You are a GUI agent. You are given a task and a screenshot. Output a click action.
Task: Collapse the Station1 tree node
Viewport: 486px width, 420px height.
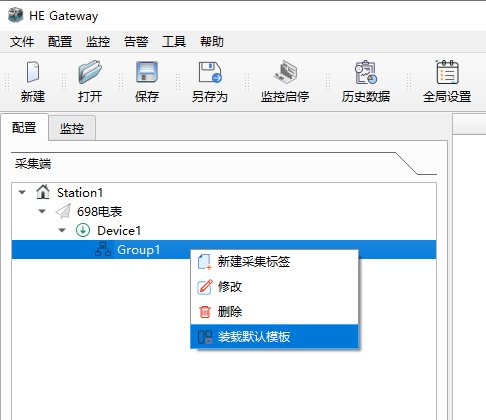click(x=22, y=192)
